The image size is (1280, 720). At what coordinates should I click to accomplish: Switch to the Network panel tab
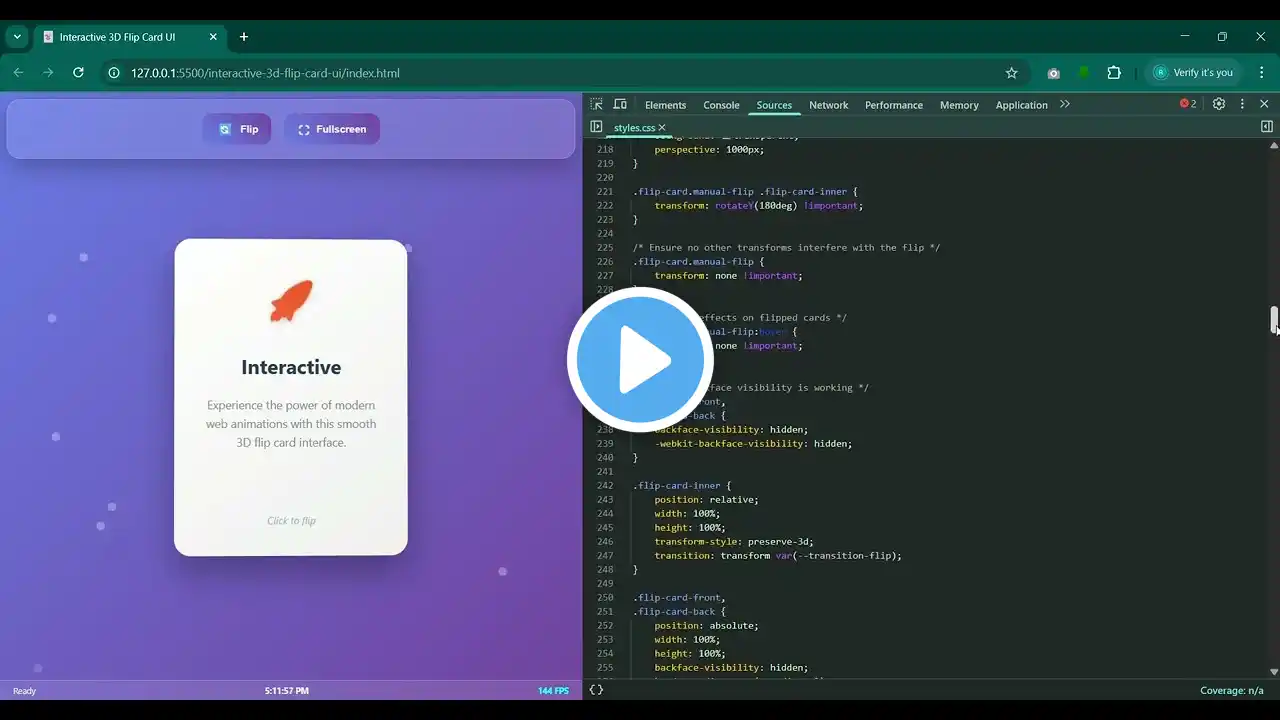click(828, 105)
